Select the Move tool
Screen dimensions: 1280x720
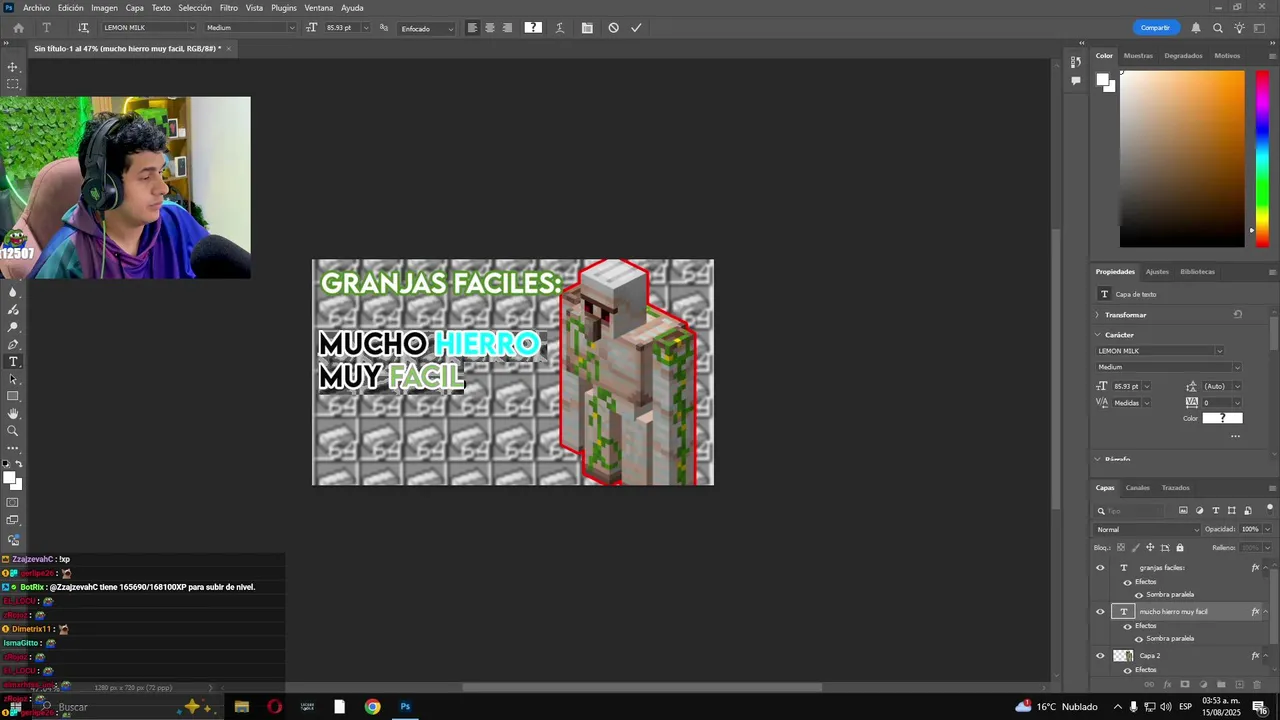point(13,67)
